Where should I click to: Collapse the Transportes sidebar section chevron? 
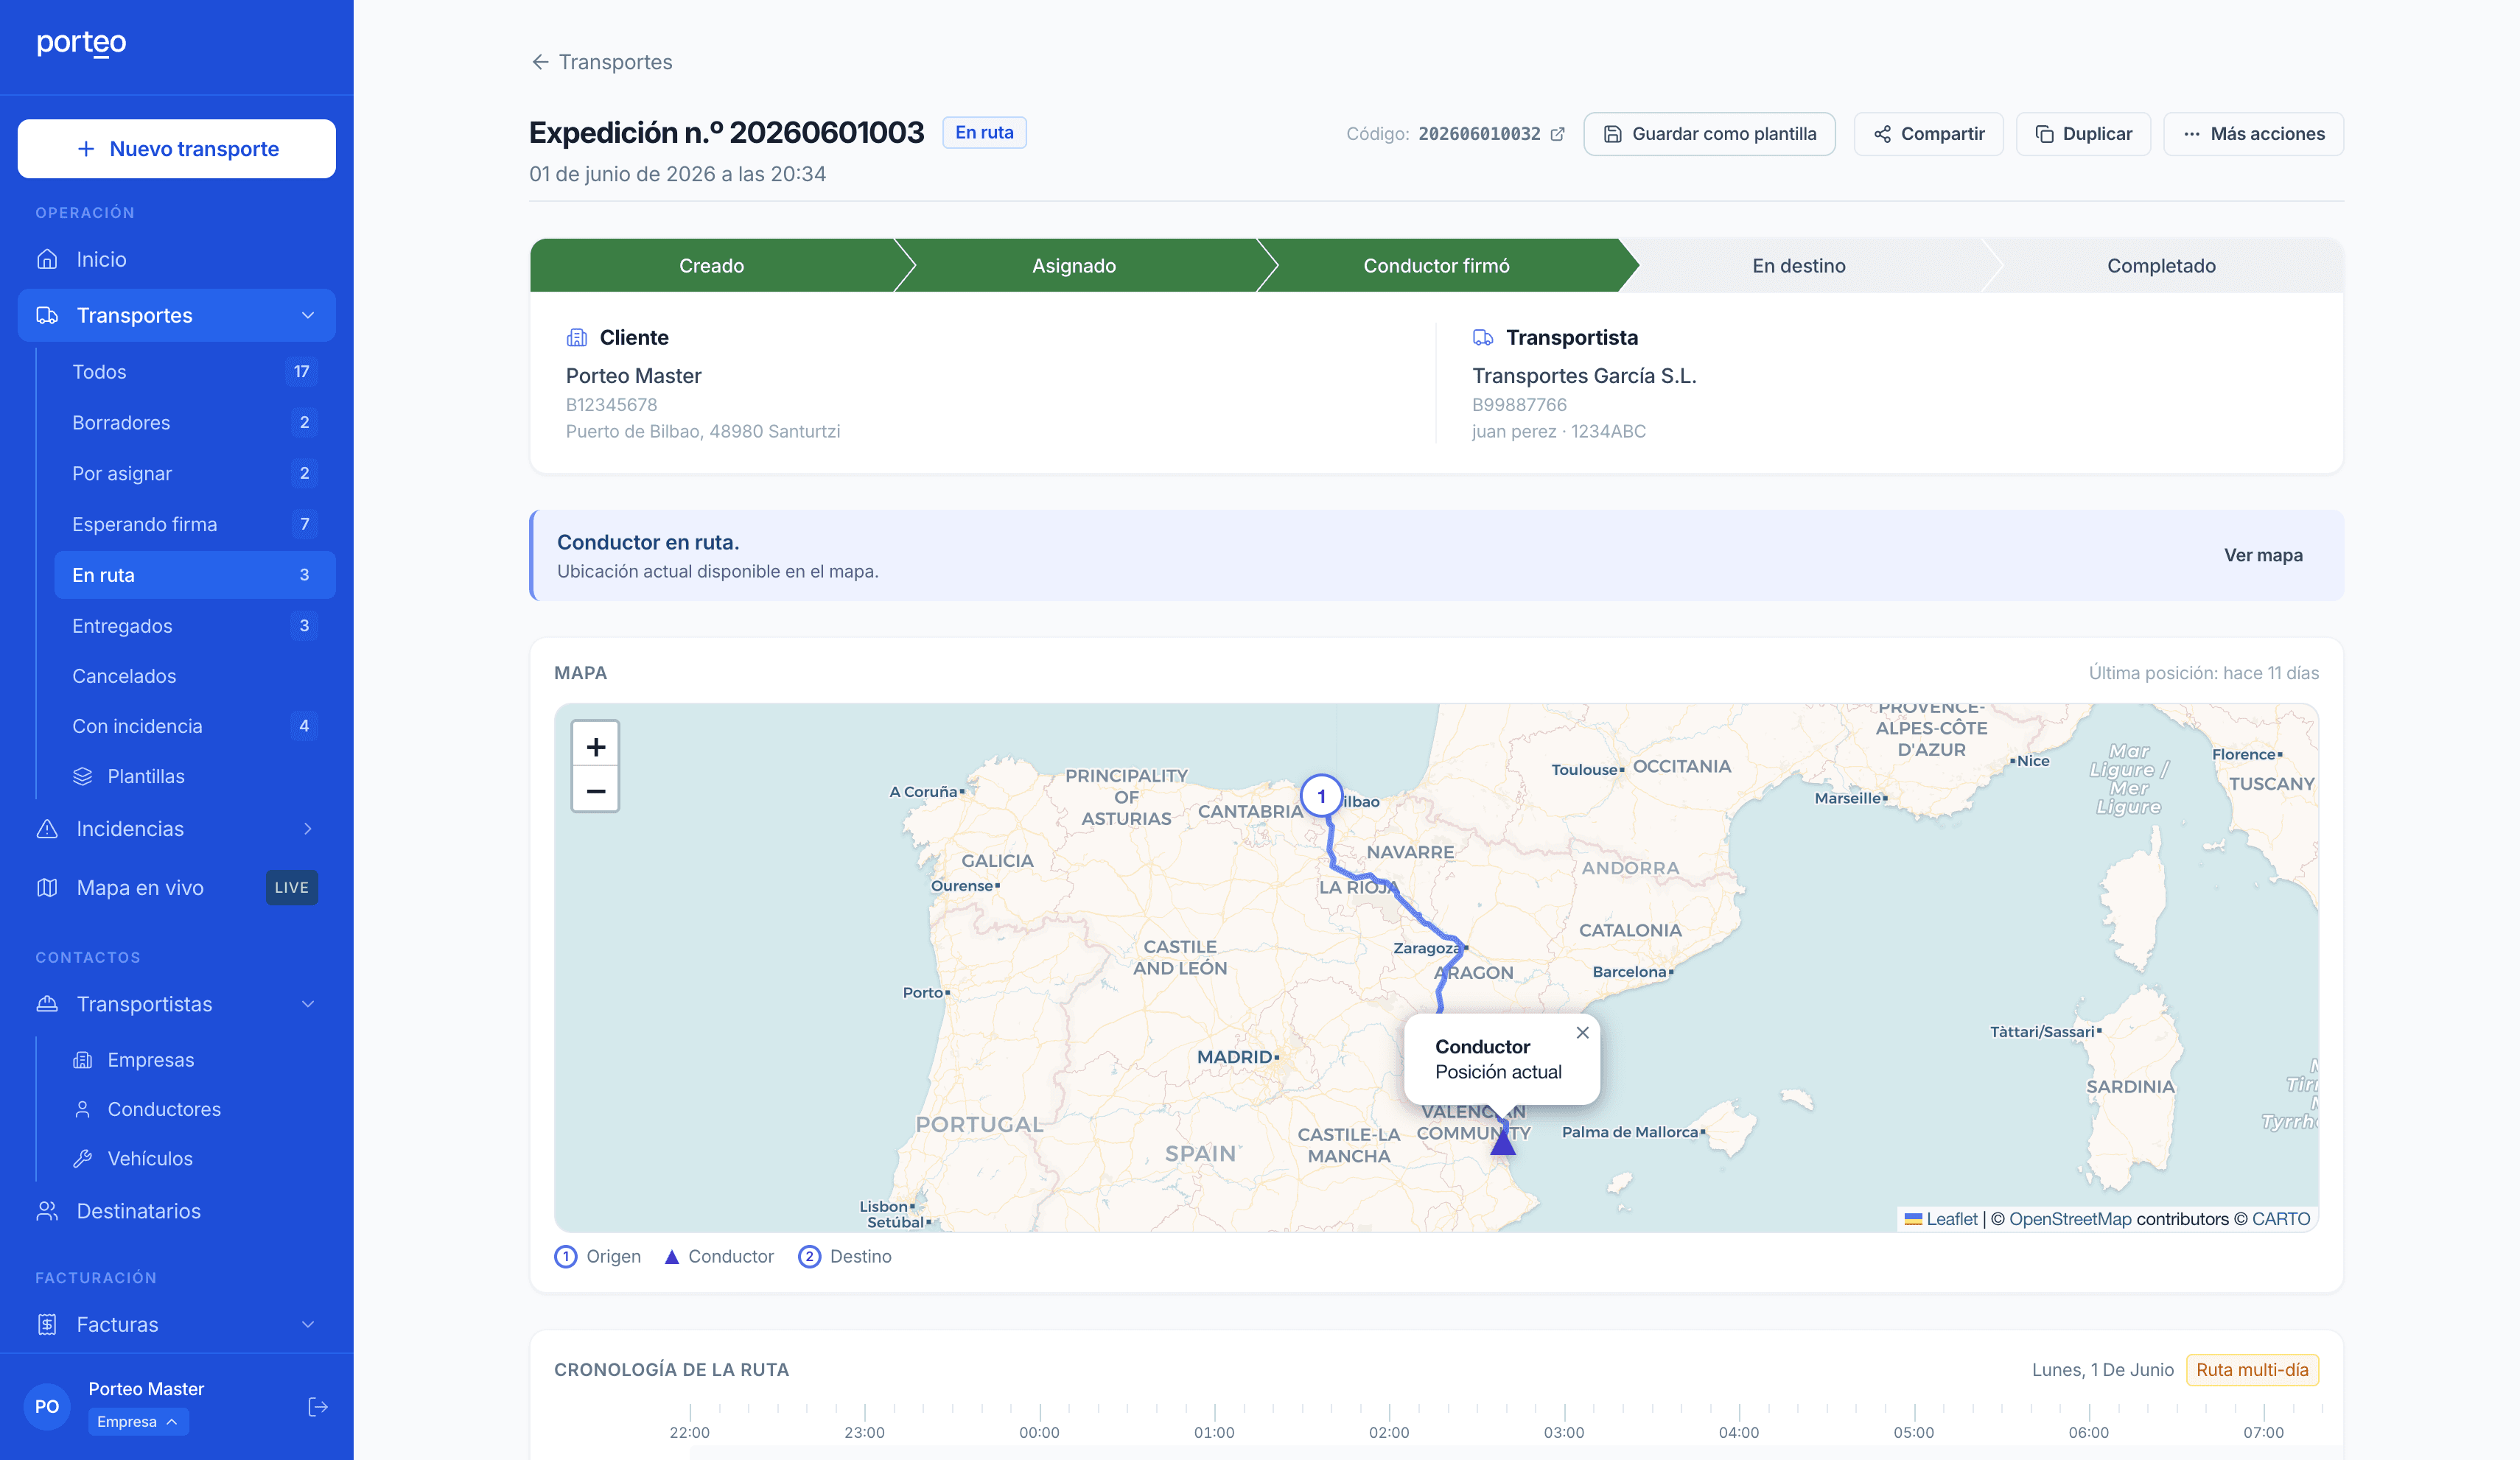[x=308, y=315]
